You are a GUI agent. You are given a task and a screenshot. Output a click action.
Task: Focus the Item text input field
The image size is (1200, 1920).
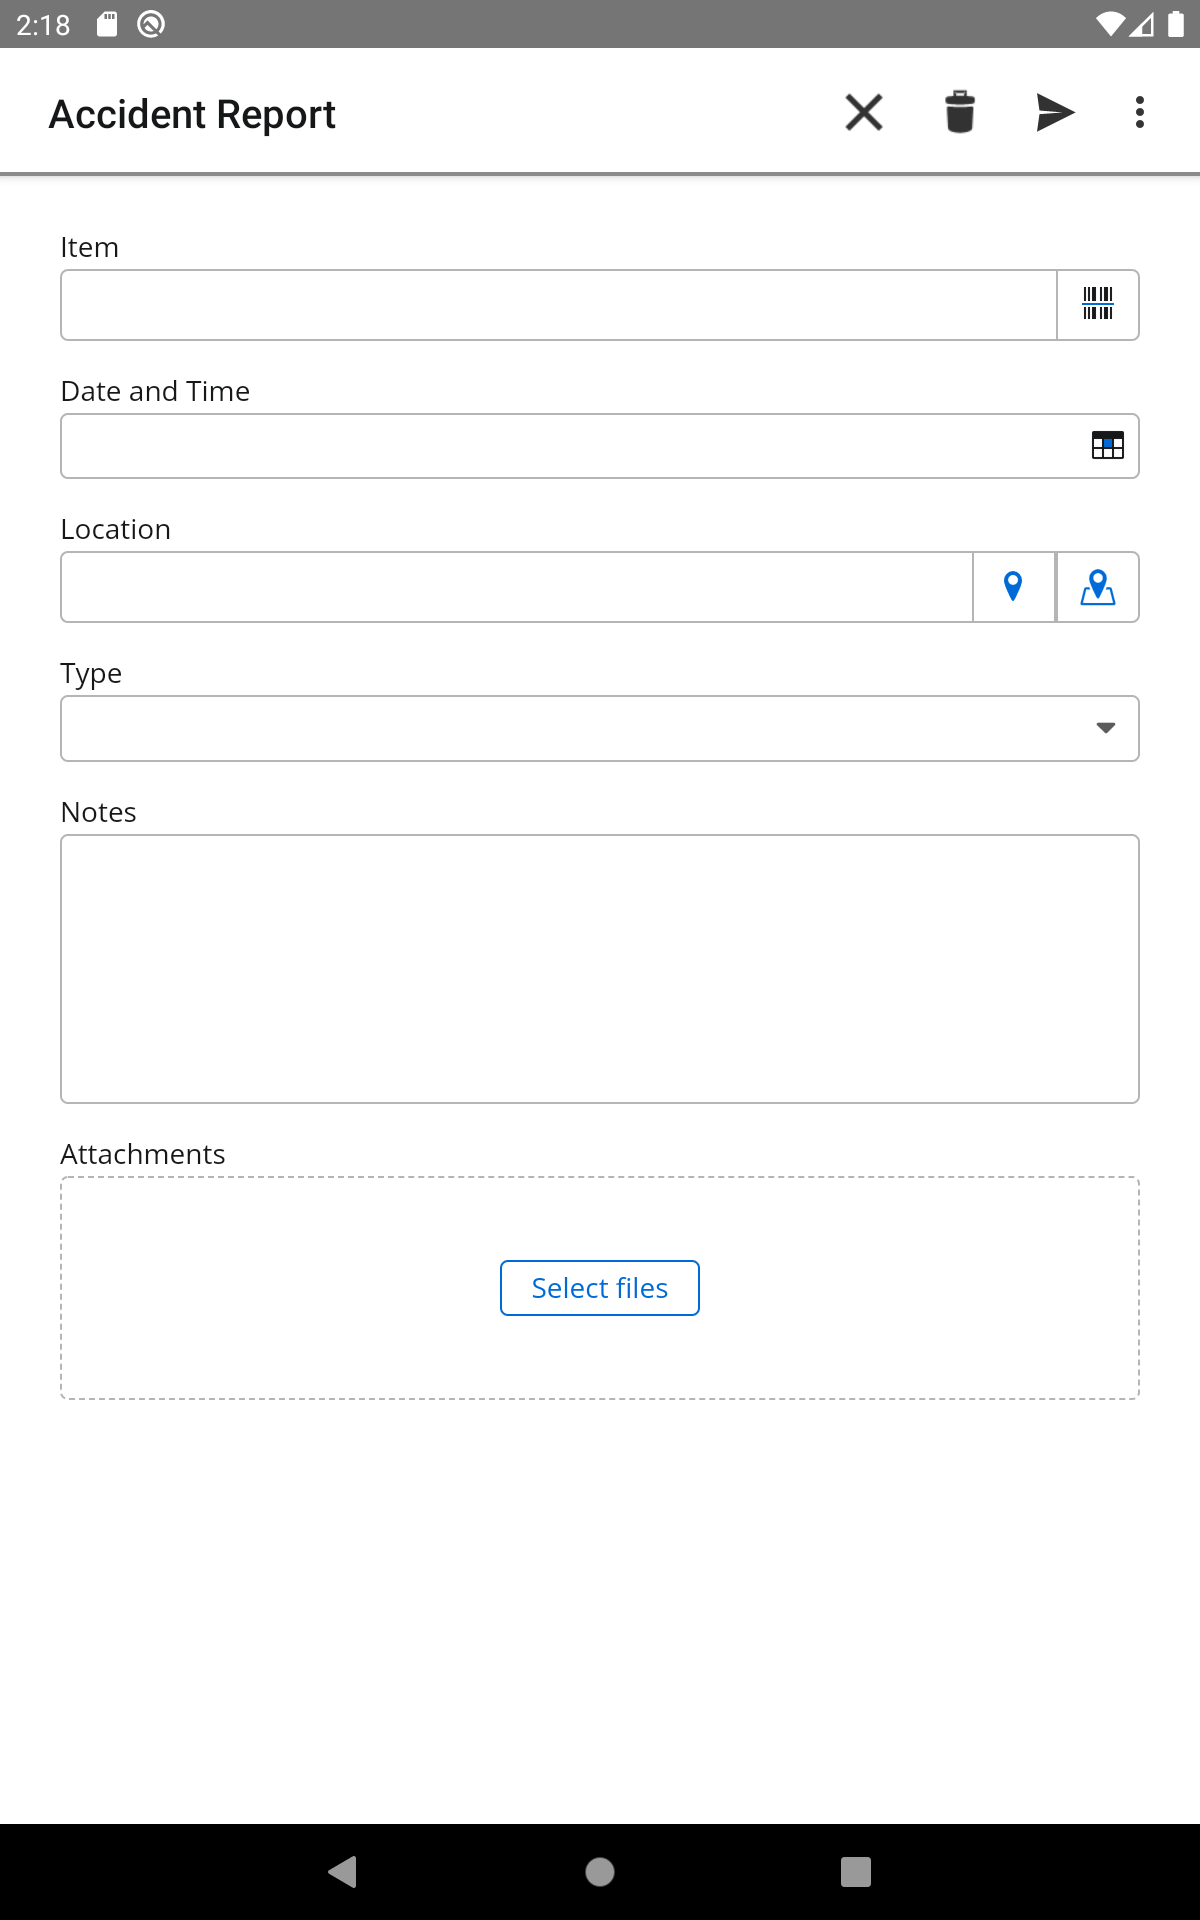(x=559, y=305)
